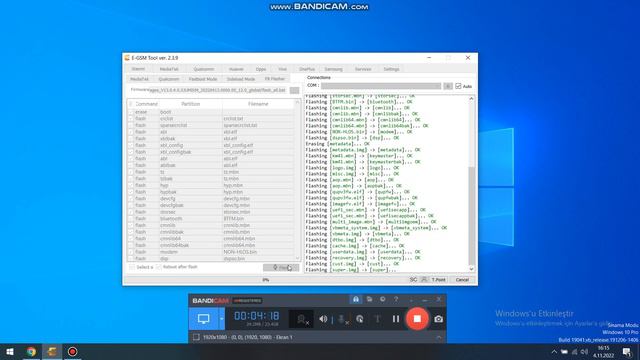Take a screenshot with Bandicam camera icon
This screenshot has height=360, width=640.
(438, 319)
